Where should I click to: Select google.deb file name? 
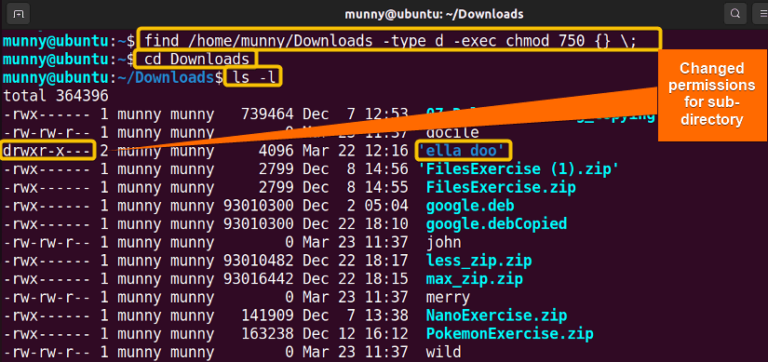pos(470,205)
